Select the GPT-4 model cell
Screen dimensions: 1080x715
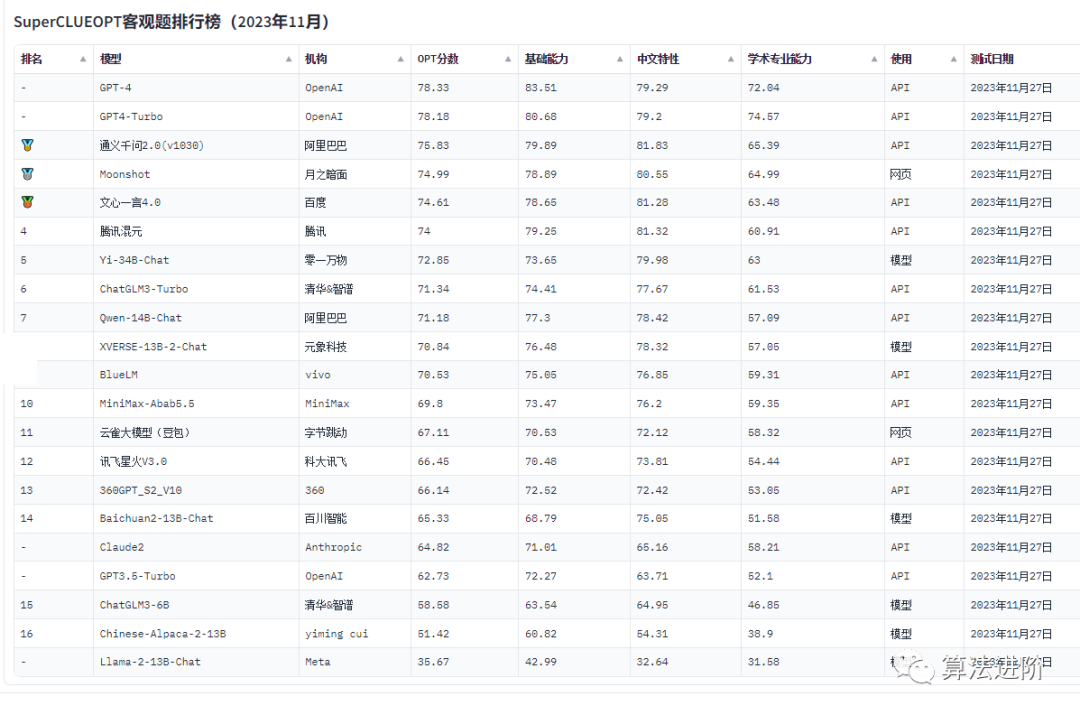coord(196,88)
